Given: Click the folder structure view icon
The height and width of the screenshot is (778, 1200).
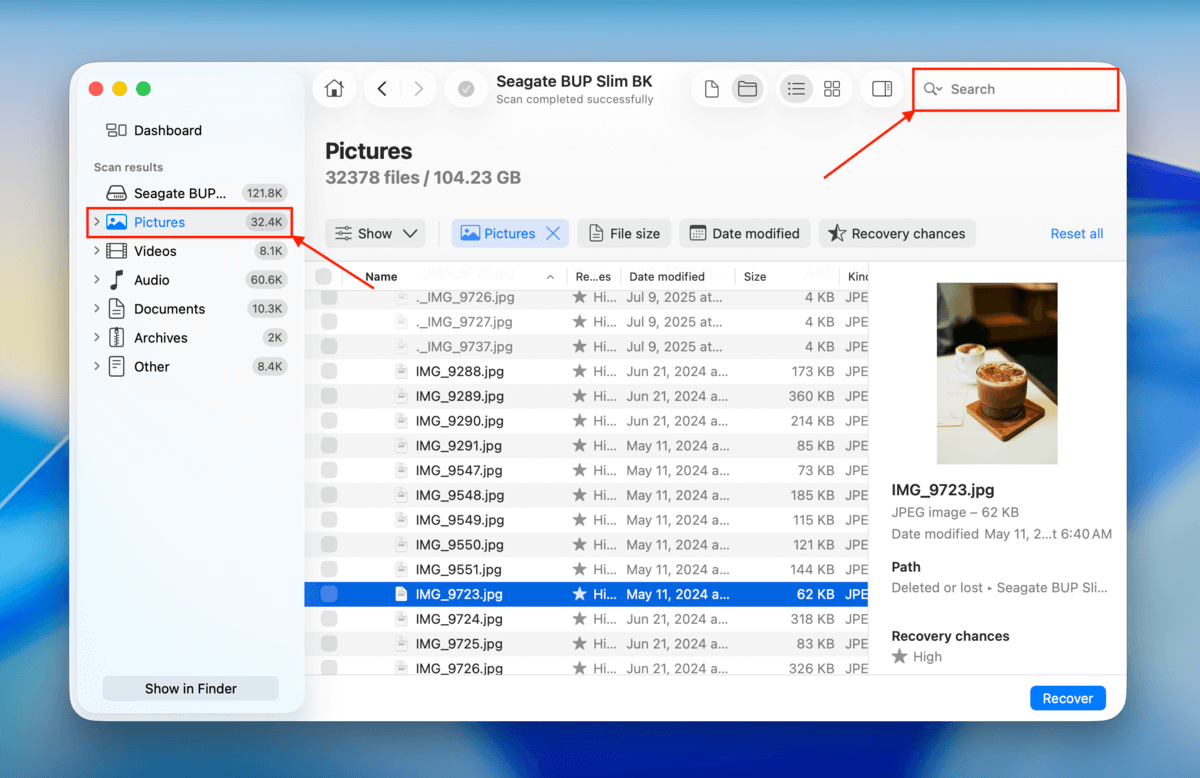Looking at the screenshot, I should click(x=747, y=88).
